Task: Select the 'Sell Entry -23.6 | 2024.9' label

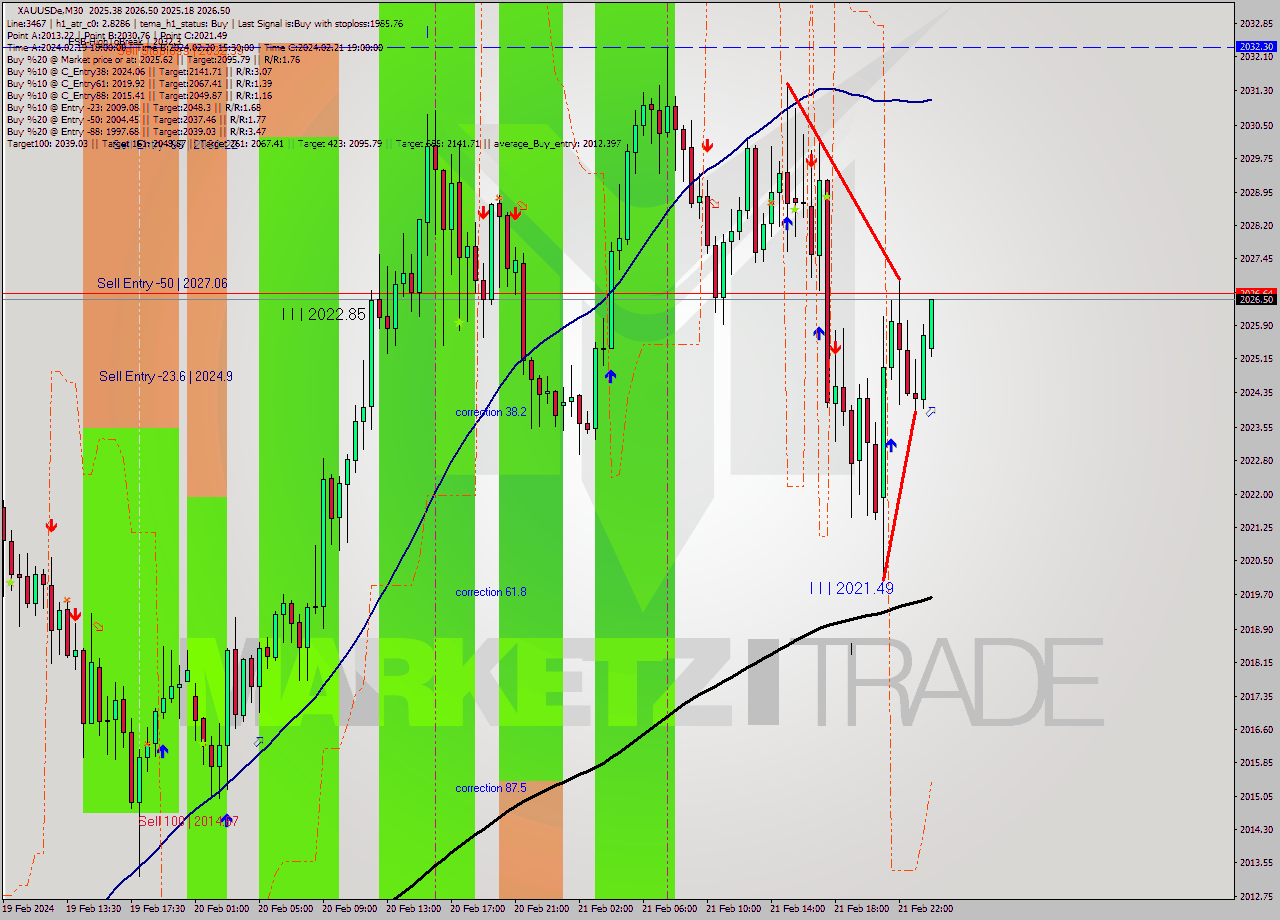Action: (166, 376)
